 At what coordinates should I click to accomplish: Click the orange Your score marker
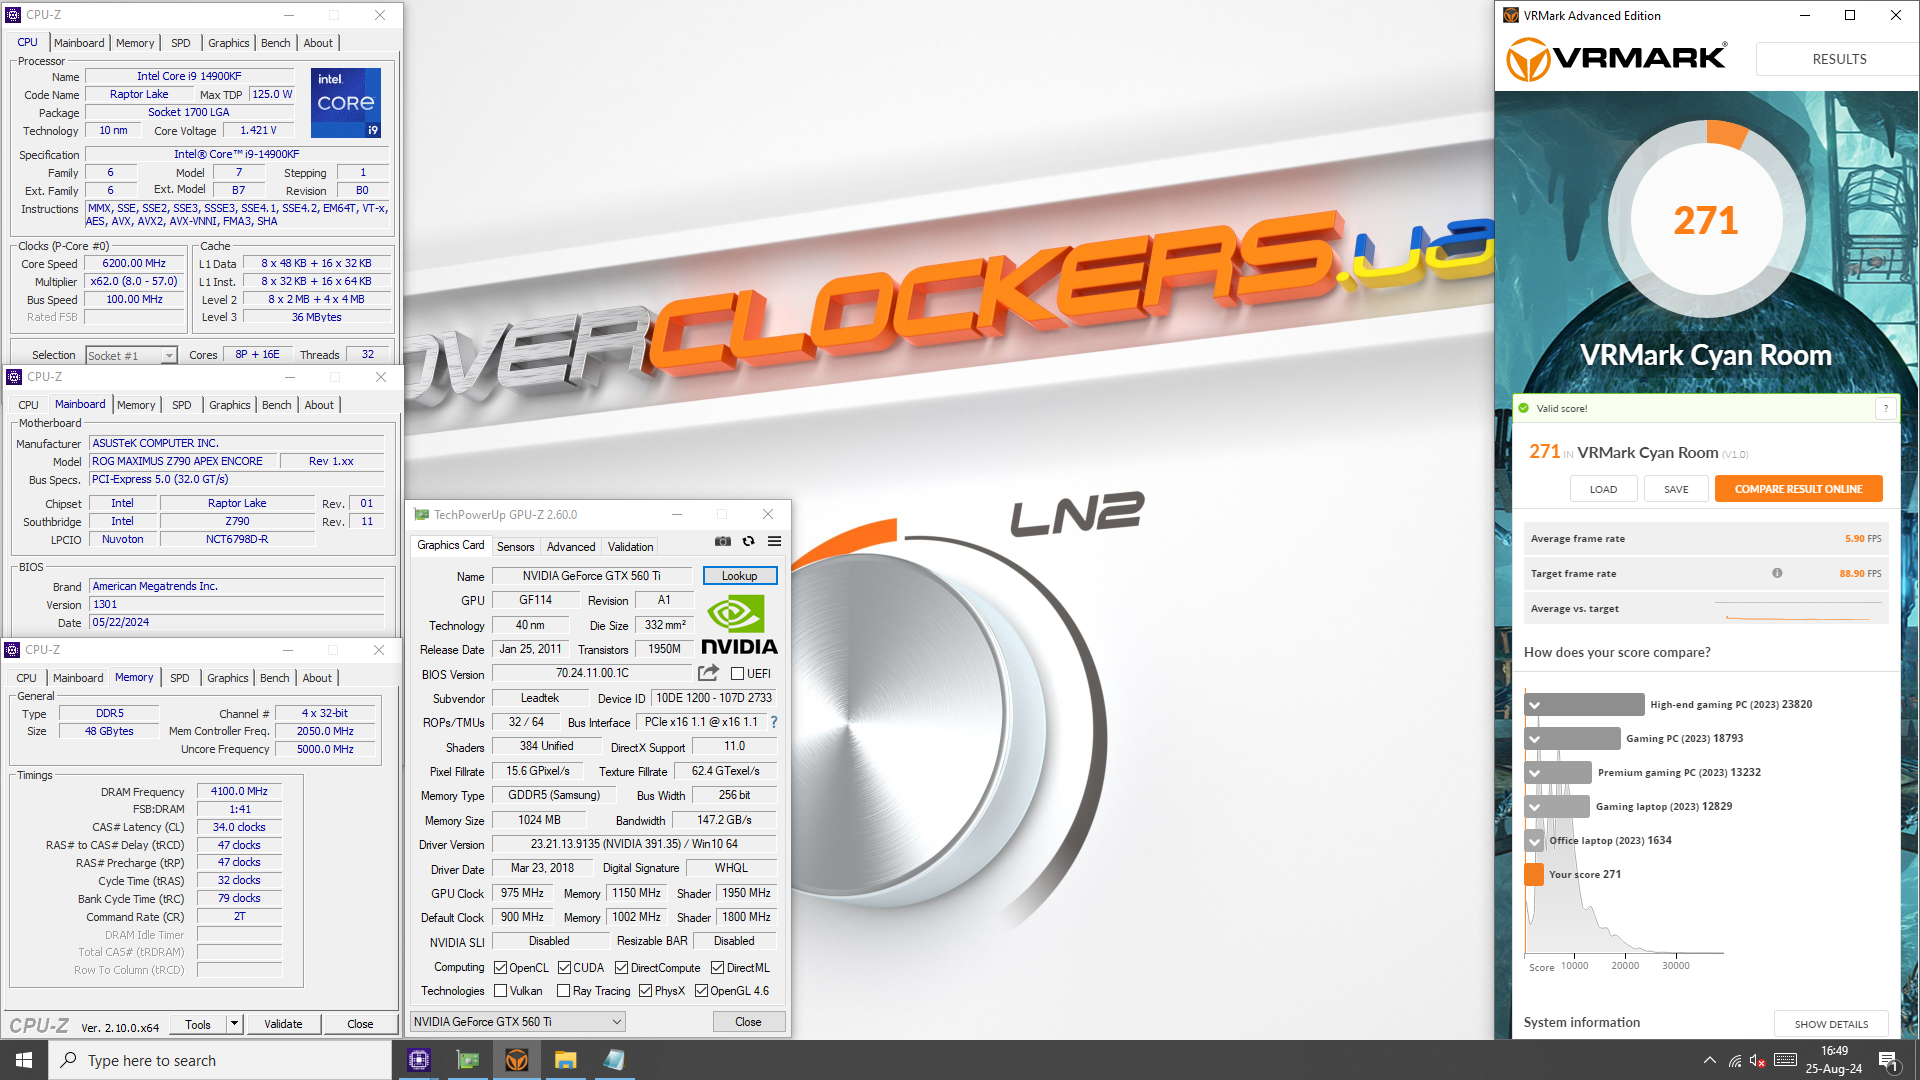point(1534,875)
